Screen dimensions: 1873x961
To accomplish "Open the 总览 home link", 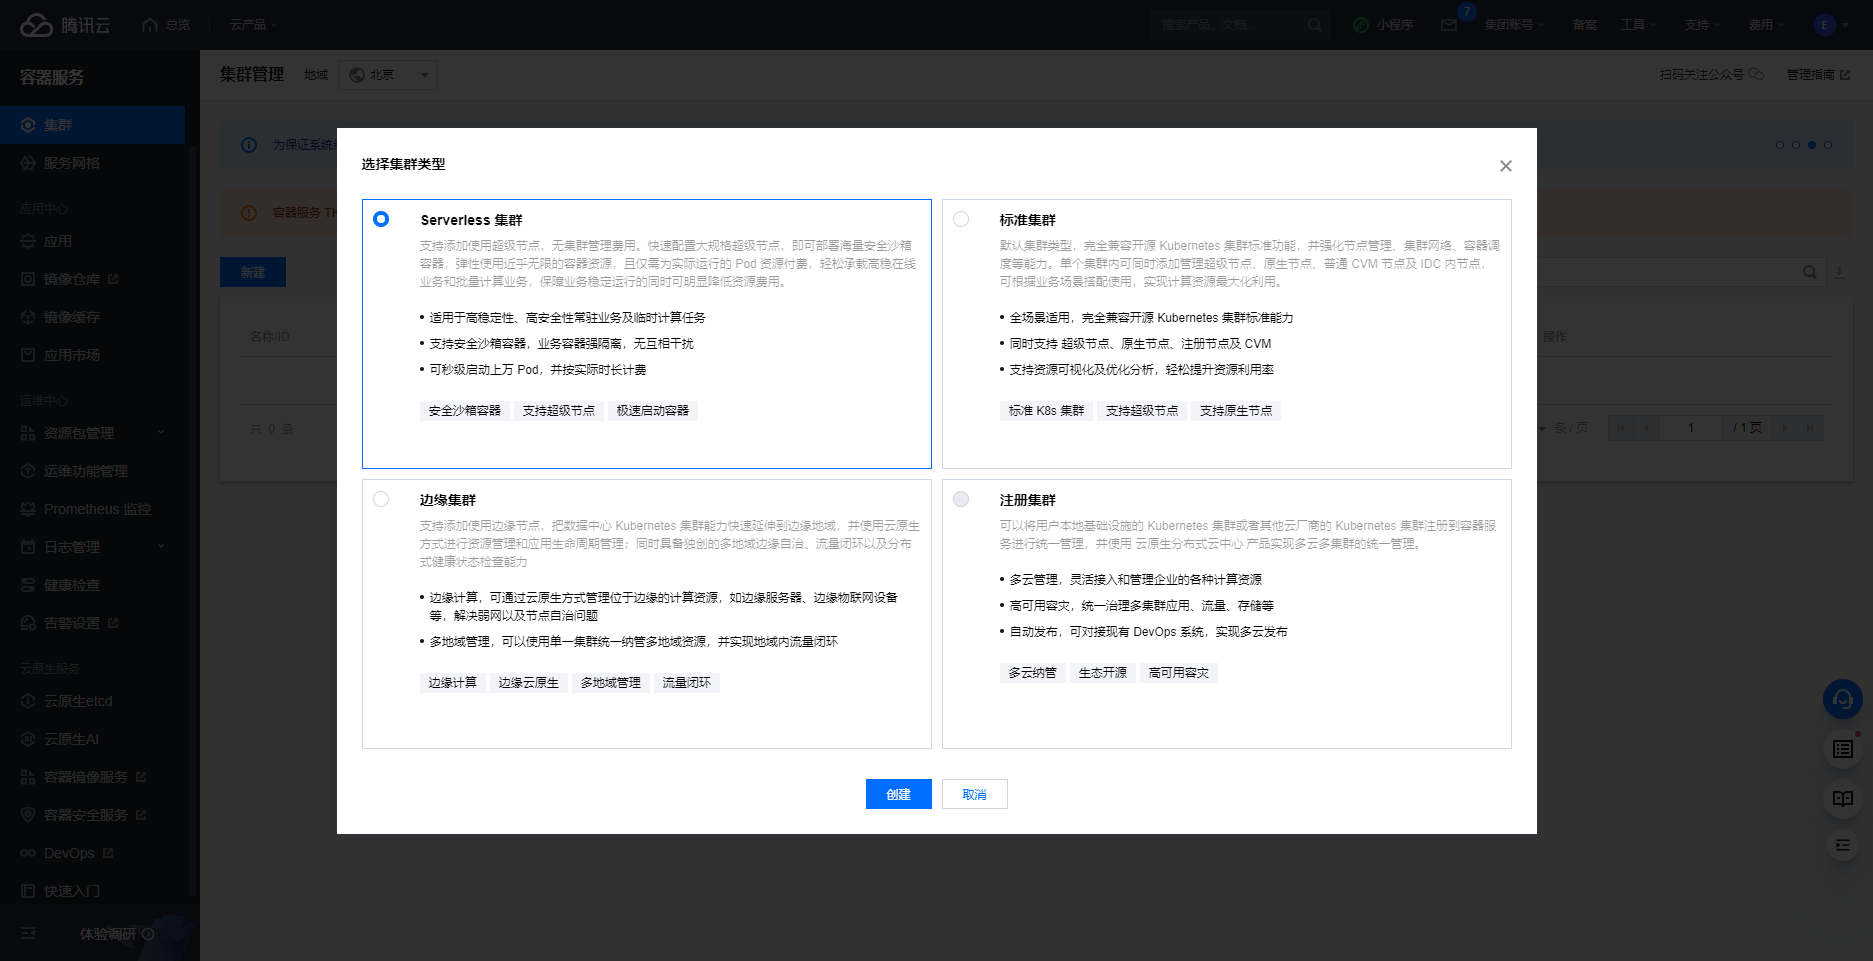I will 166,25.
